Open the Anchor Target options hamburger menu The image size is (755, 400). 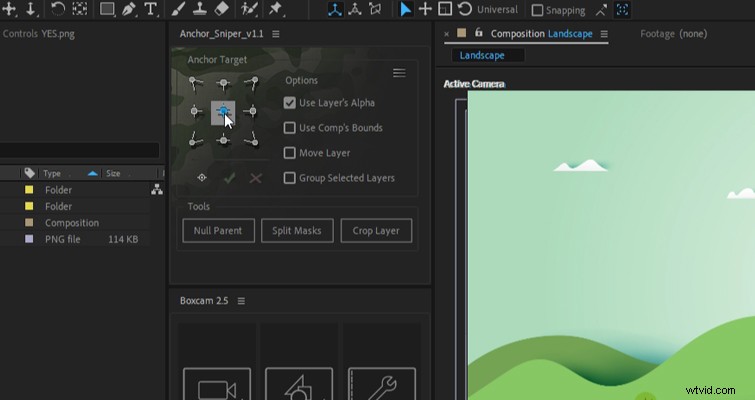399,73
